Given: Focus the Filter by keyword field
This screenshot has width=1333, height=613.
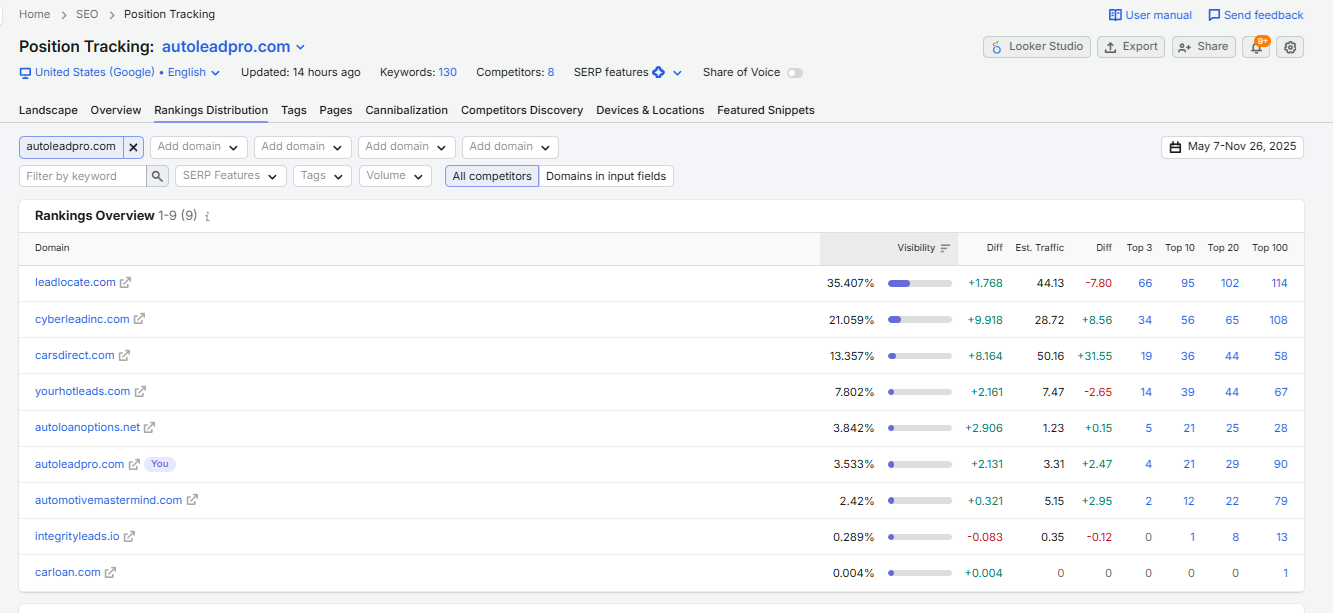Looking at the screenshot, I should [83, 176].
